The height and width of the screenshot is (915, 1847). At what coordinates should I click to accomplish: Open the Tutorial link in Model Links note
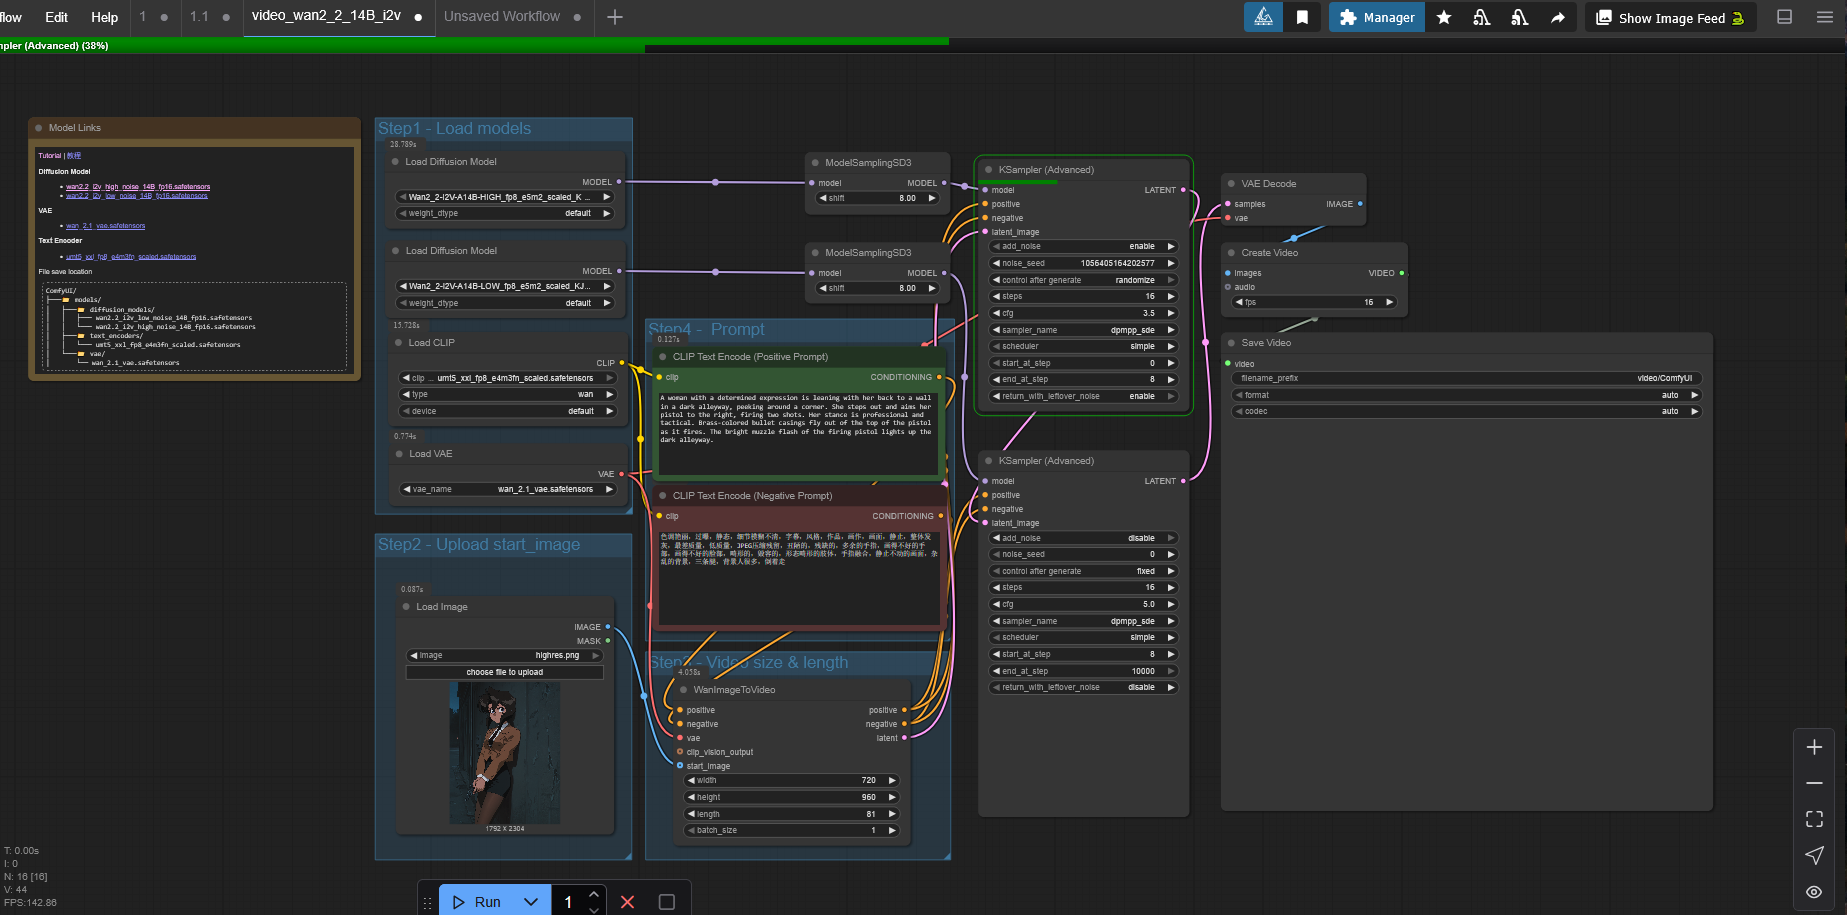(48, 155)
